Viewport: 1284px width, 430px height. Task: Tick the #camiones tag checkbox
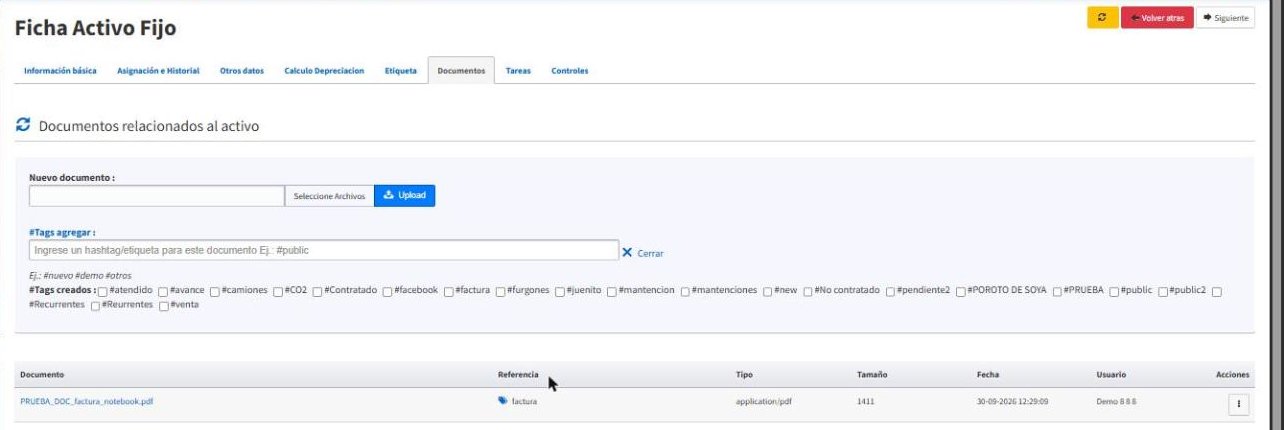point(215,291)
